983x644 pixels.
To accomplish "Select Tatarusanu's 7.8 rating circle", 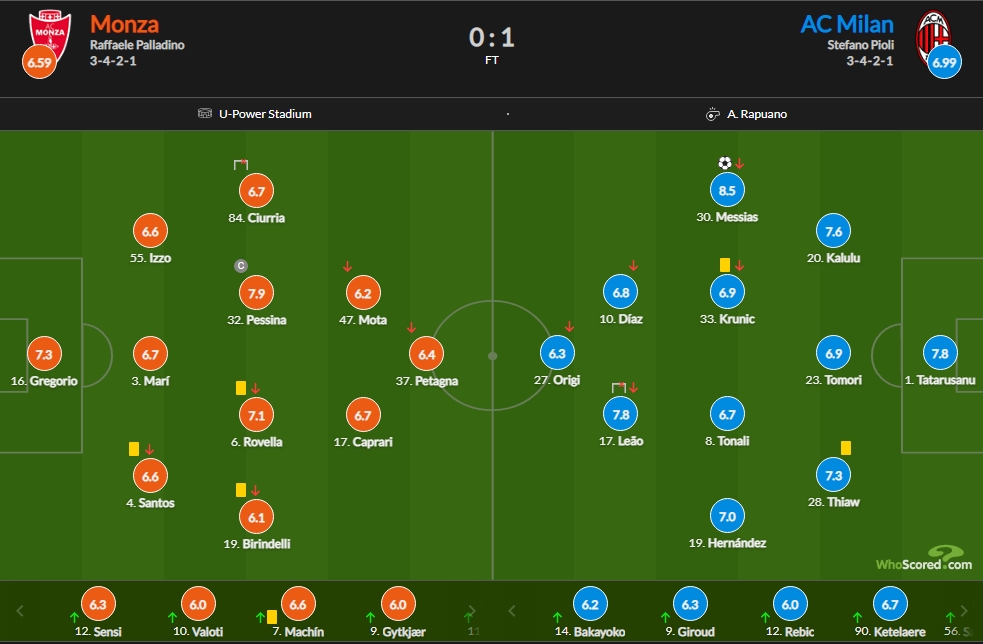I will tap(940, 354).
